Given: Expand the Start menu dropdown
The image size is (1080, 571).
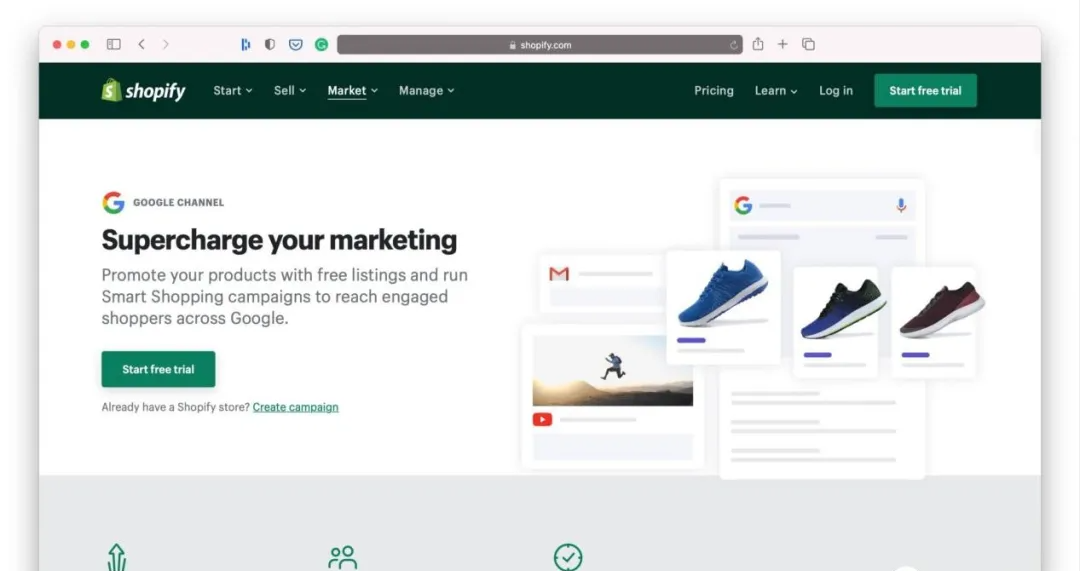Looking at the screenshot, I should click(233, 90).
